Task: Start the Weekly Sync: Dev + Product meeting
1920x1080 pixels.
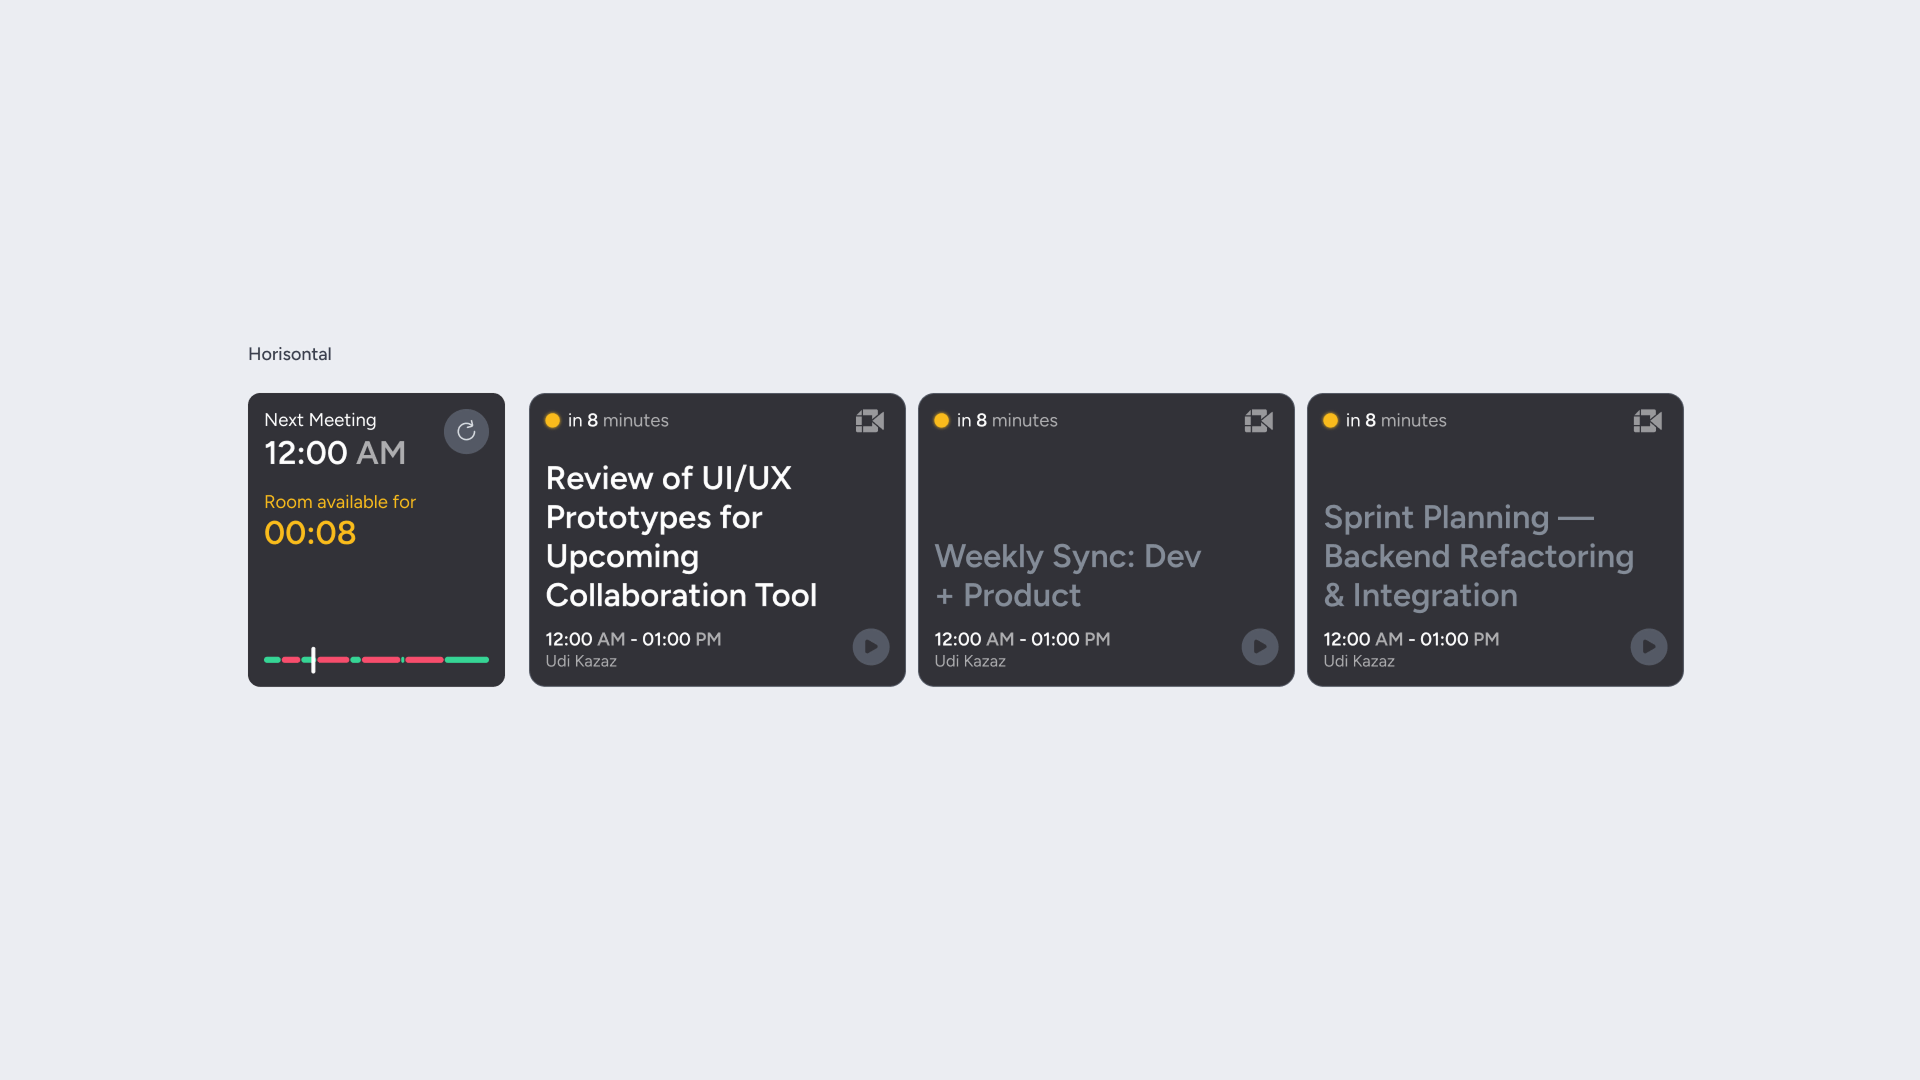Action: pos(1260,647)
